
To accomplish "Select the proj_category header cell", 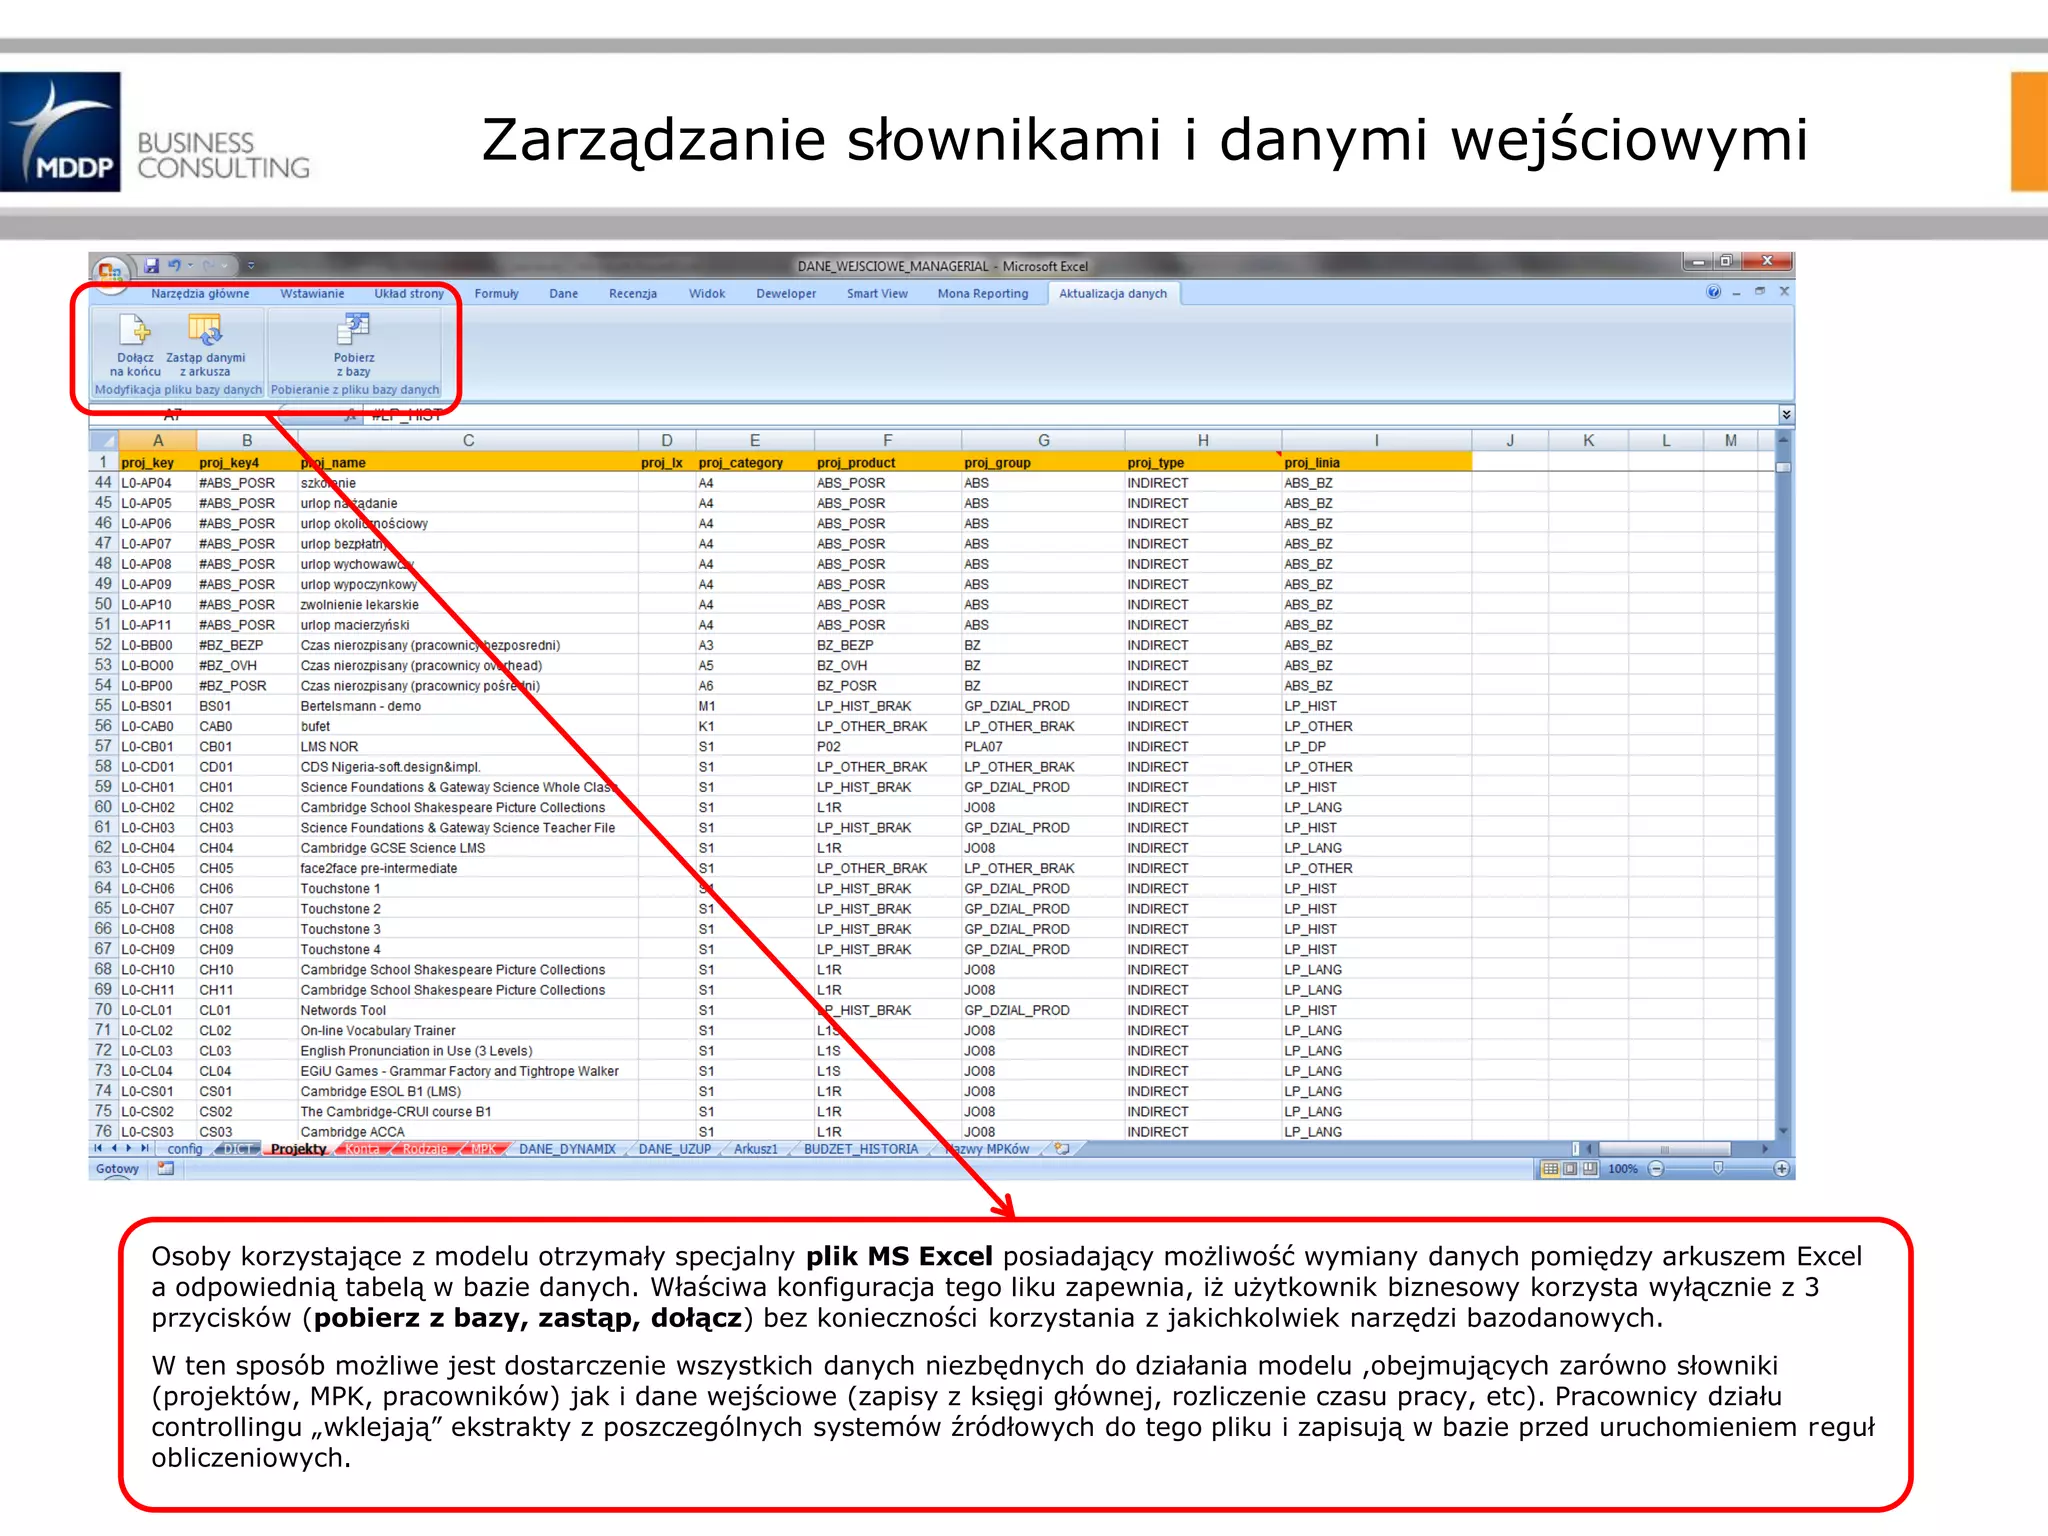I will (x=755, y=463).
